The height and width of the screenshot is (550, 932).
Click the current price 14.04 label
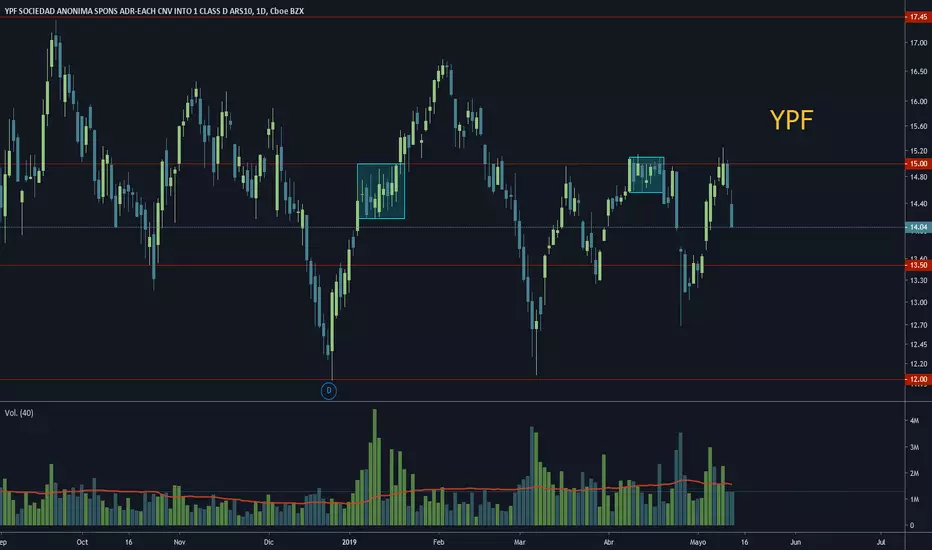pyautogui.click(x=918, y=227)
